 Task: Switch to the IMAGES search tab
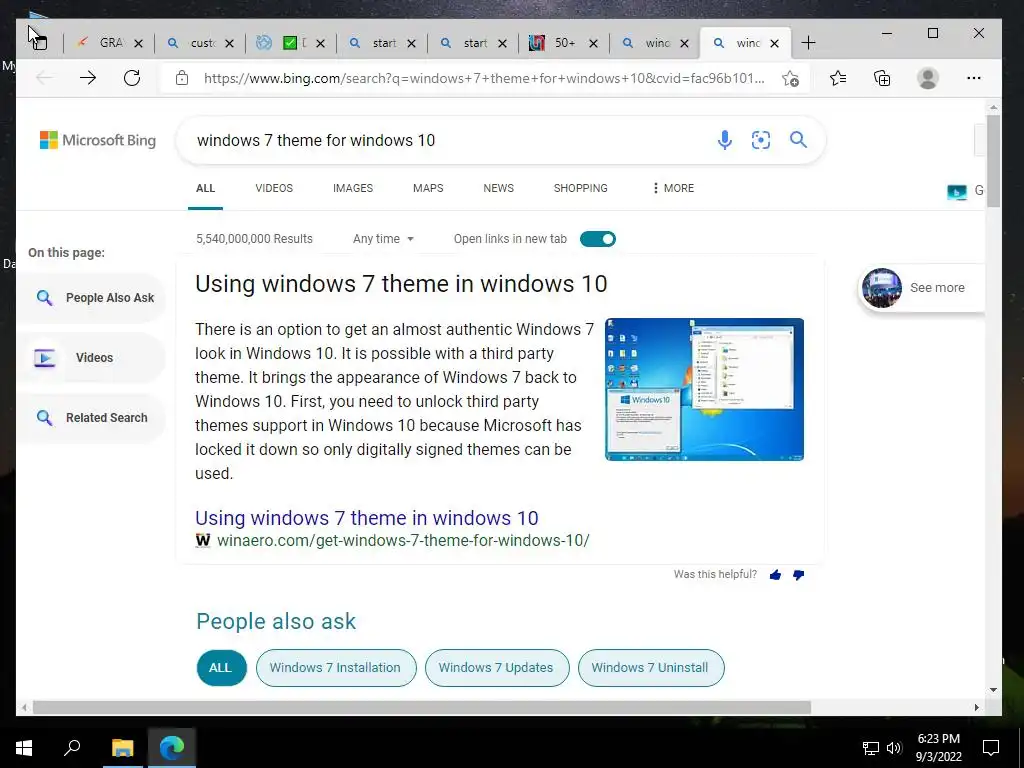[x=353, y=188]
